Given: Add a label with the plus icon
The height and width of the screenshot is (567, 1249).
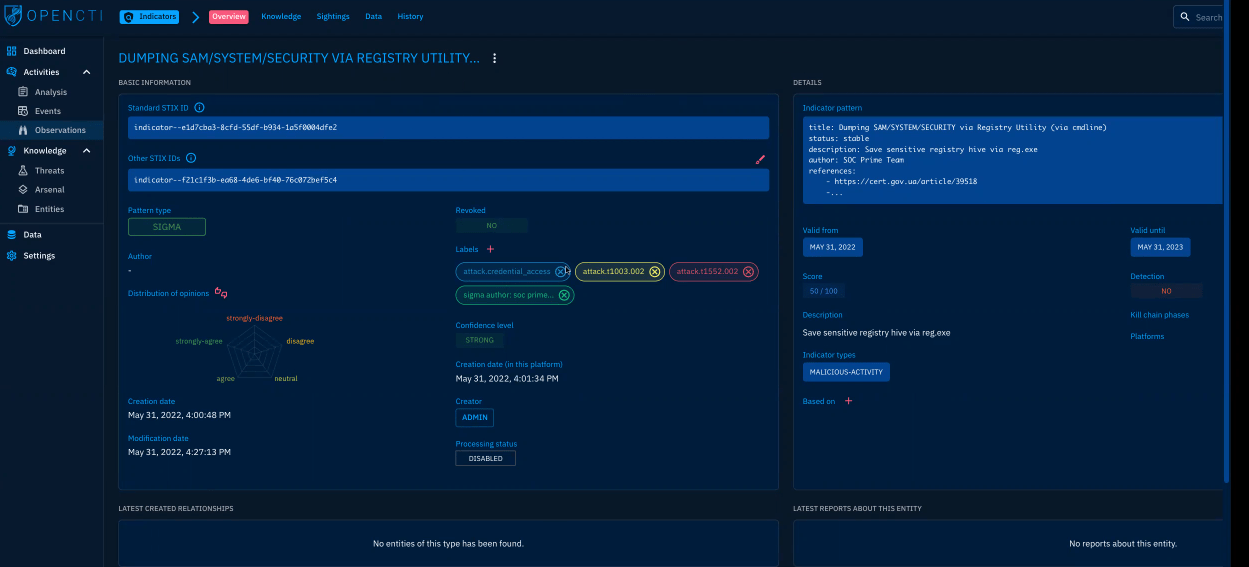Looking at the screenshot, I should point(490,249).
